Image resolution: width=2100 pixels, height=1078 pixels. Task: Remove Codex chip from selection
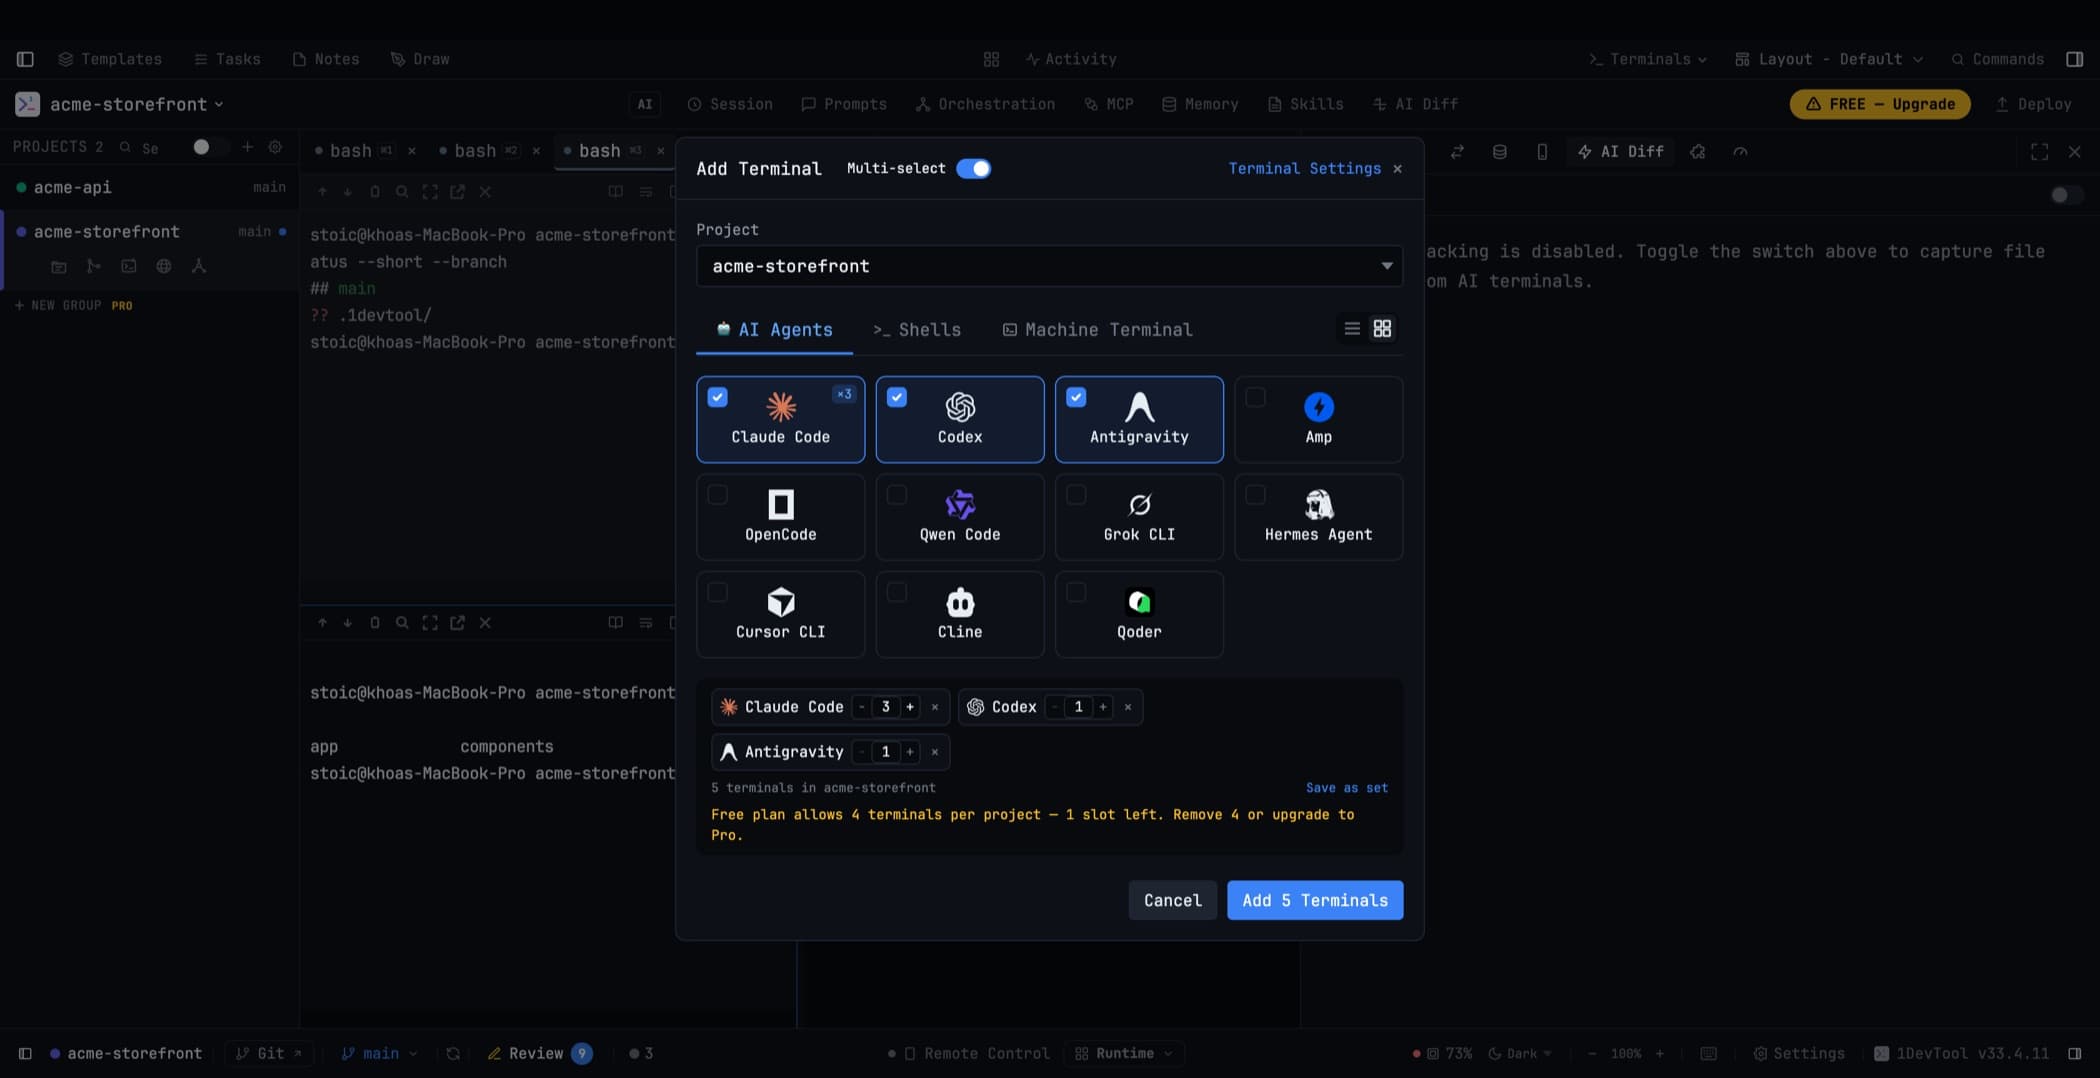1128,707
